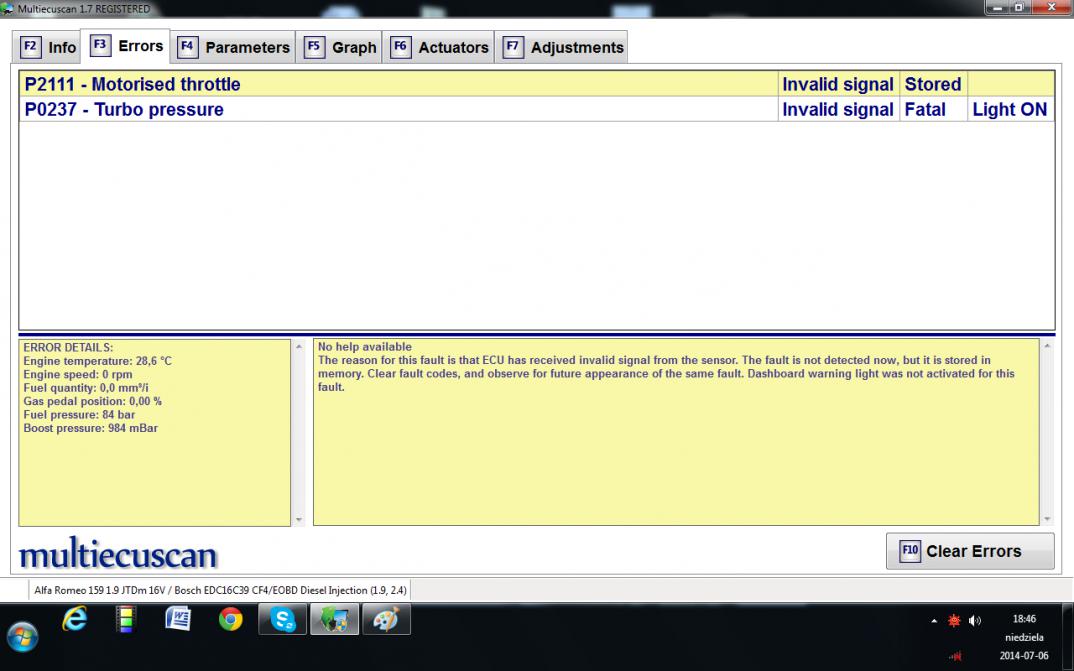Select the P0237 Turbo pressure error

(537, 110)
